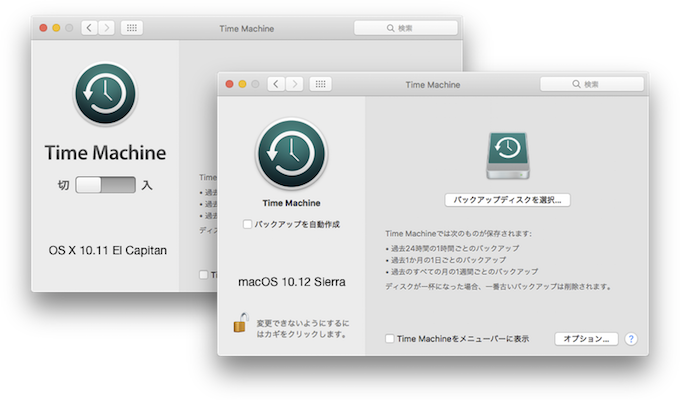
Task: Focus the 検索 search field in the El Capitan window
Action: coord(406,28)
